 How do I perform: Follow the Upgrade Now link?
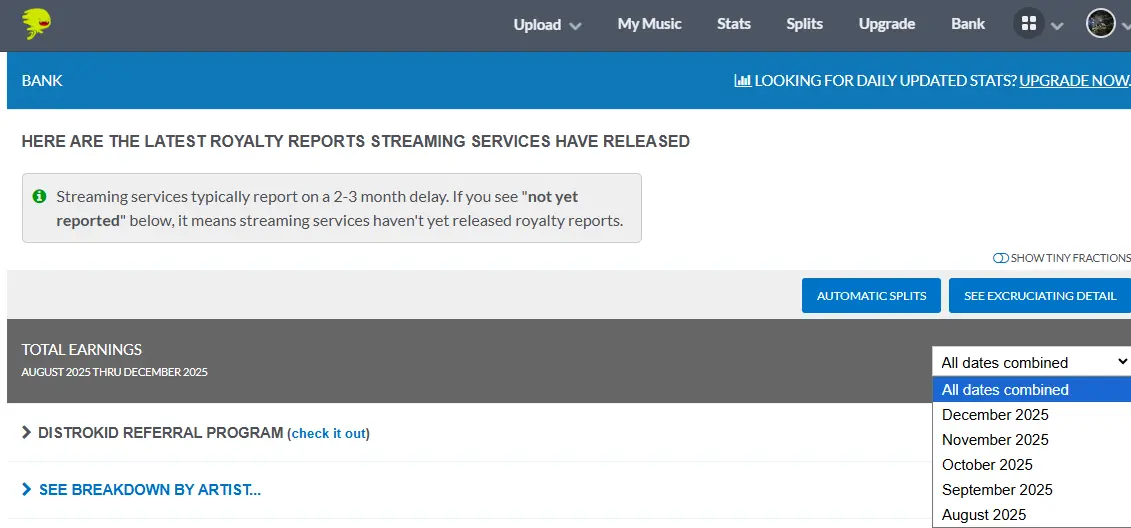coord(1075,81)
